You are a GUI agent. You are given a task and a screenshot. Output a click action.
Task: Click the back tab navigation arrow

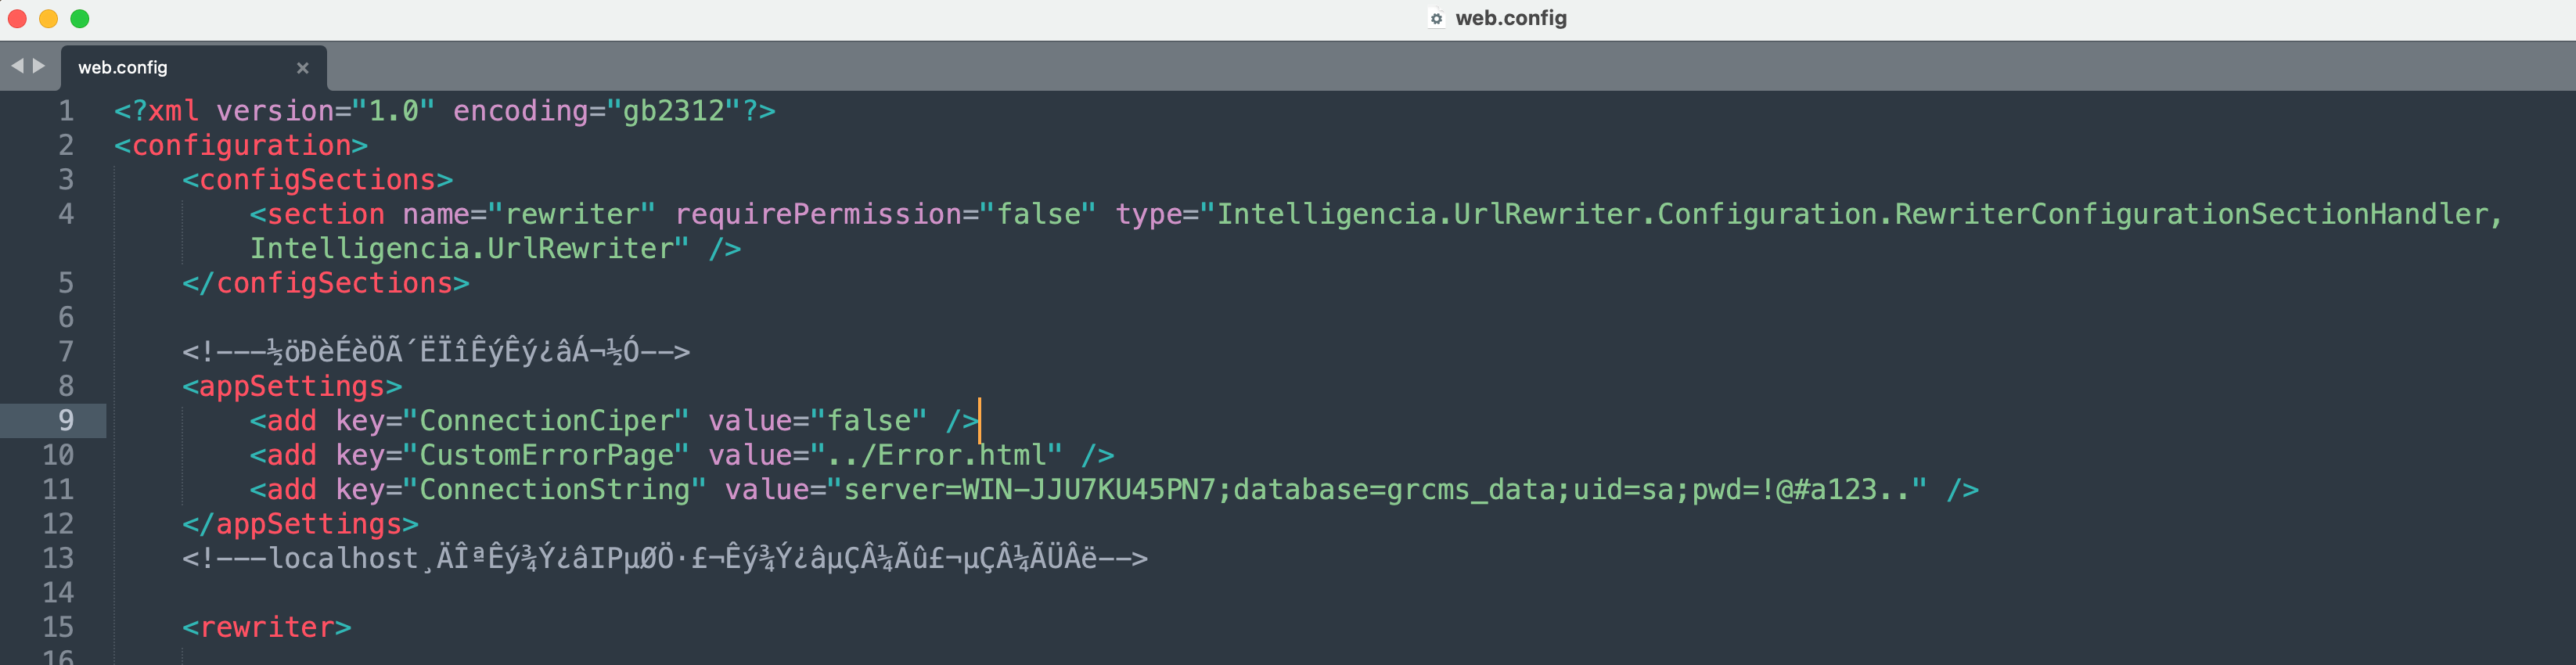tap(17, 66)
